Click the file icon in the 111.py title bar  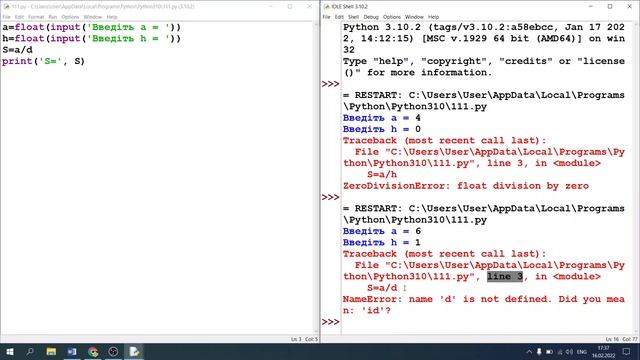coord(6,7)
